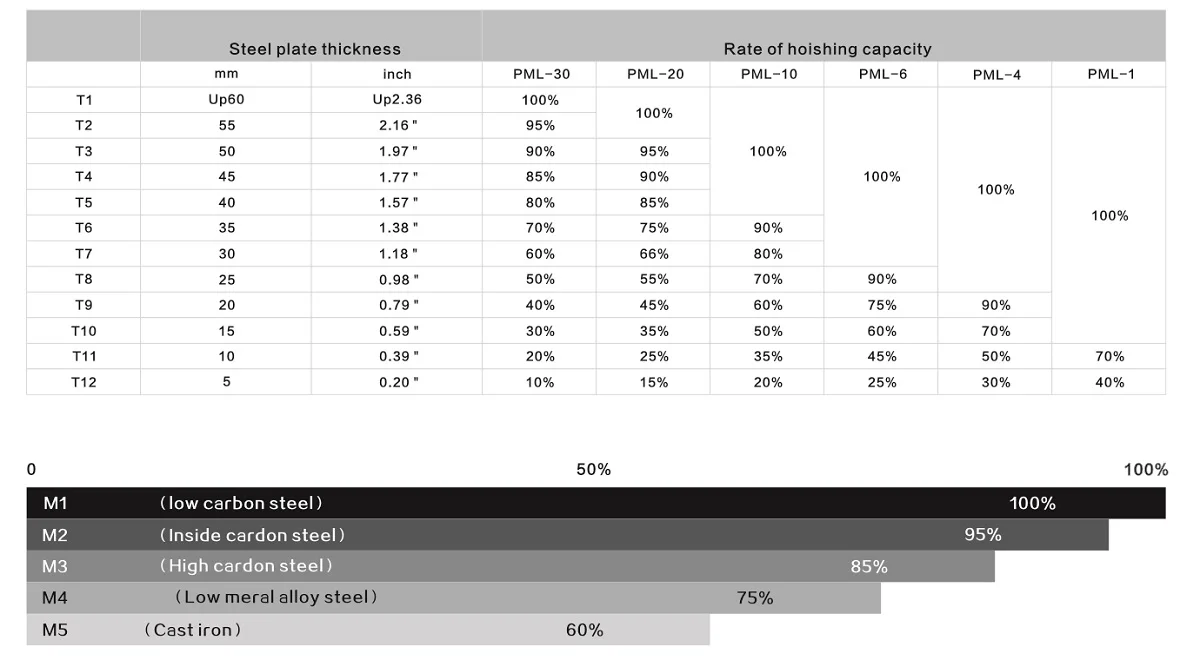Select the M3 High cardon steel bar
Screen dimensions: 1200x660
pyautogui.click(x=510, y=566)
